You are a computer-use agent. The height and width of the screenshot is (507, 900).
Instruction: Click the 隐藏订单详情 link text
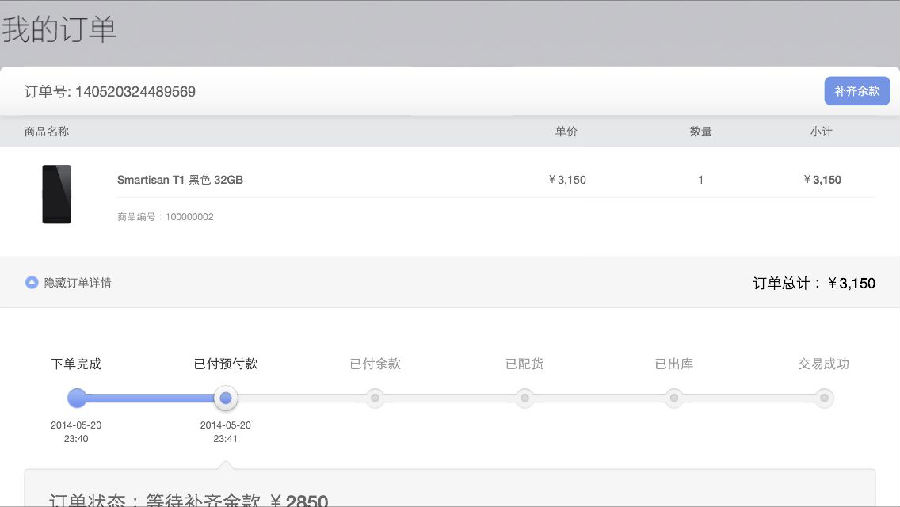pos(77,282)
